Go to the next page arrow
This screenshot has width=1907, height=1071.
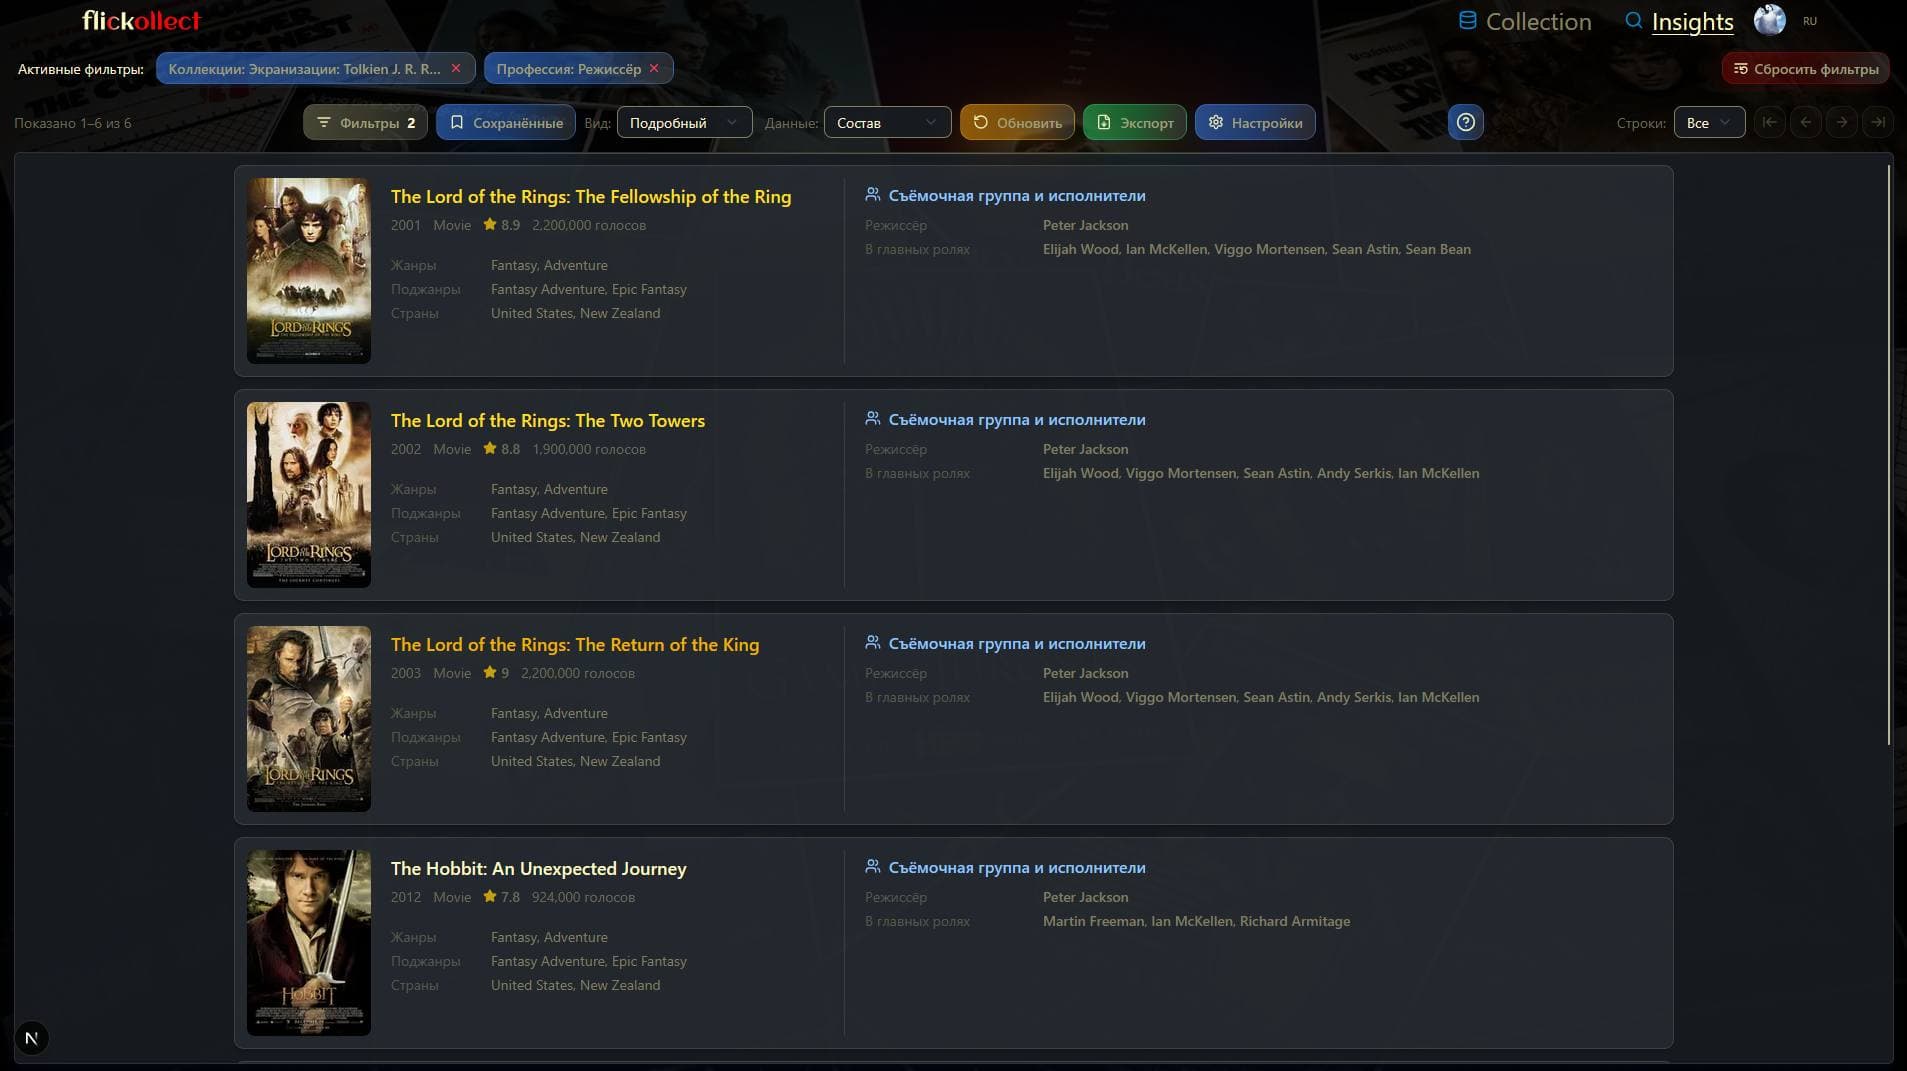[x=1841, y=123]
